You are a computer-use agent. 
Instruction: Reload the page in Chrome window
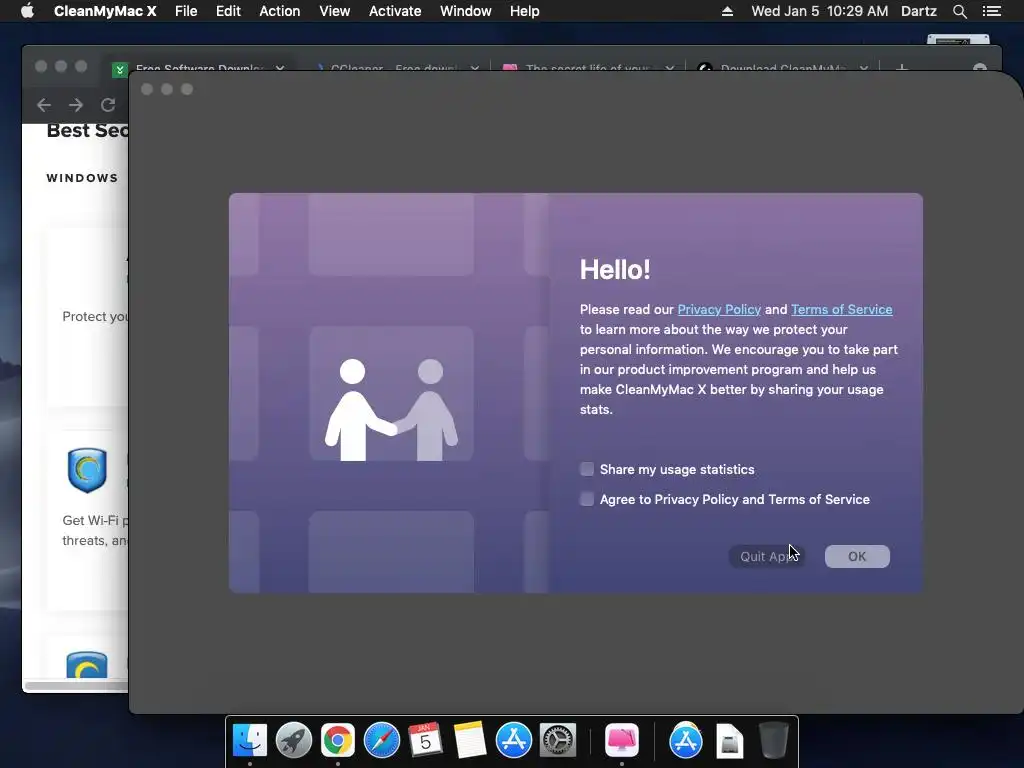(x=108, y=104)
